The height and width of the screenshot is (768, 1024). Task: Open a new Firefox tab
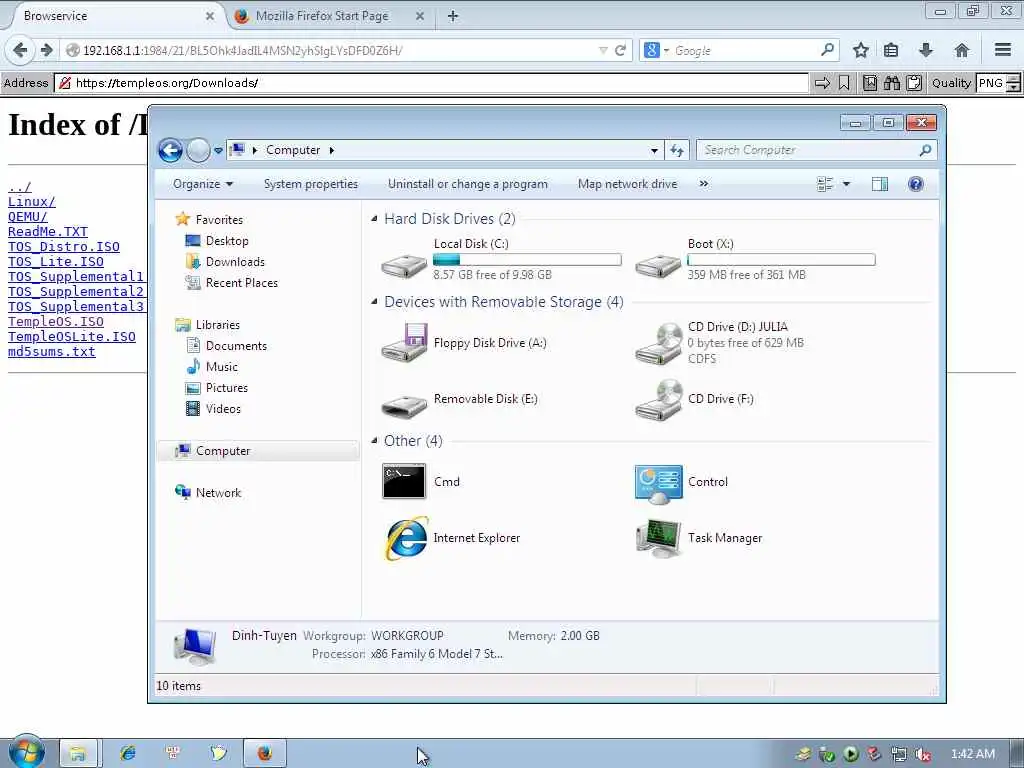point(453,16)
